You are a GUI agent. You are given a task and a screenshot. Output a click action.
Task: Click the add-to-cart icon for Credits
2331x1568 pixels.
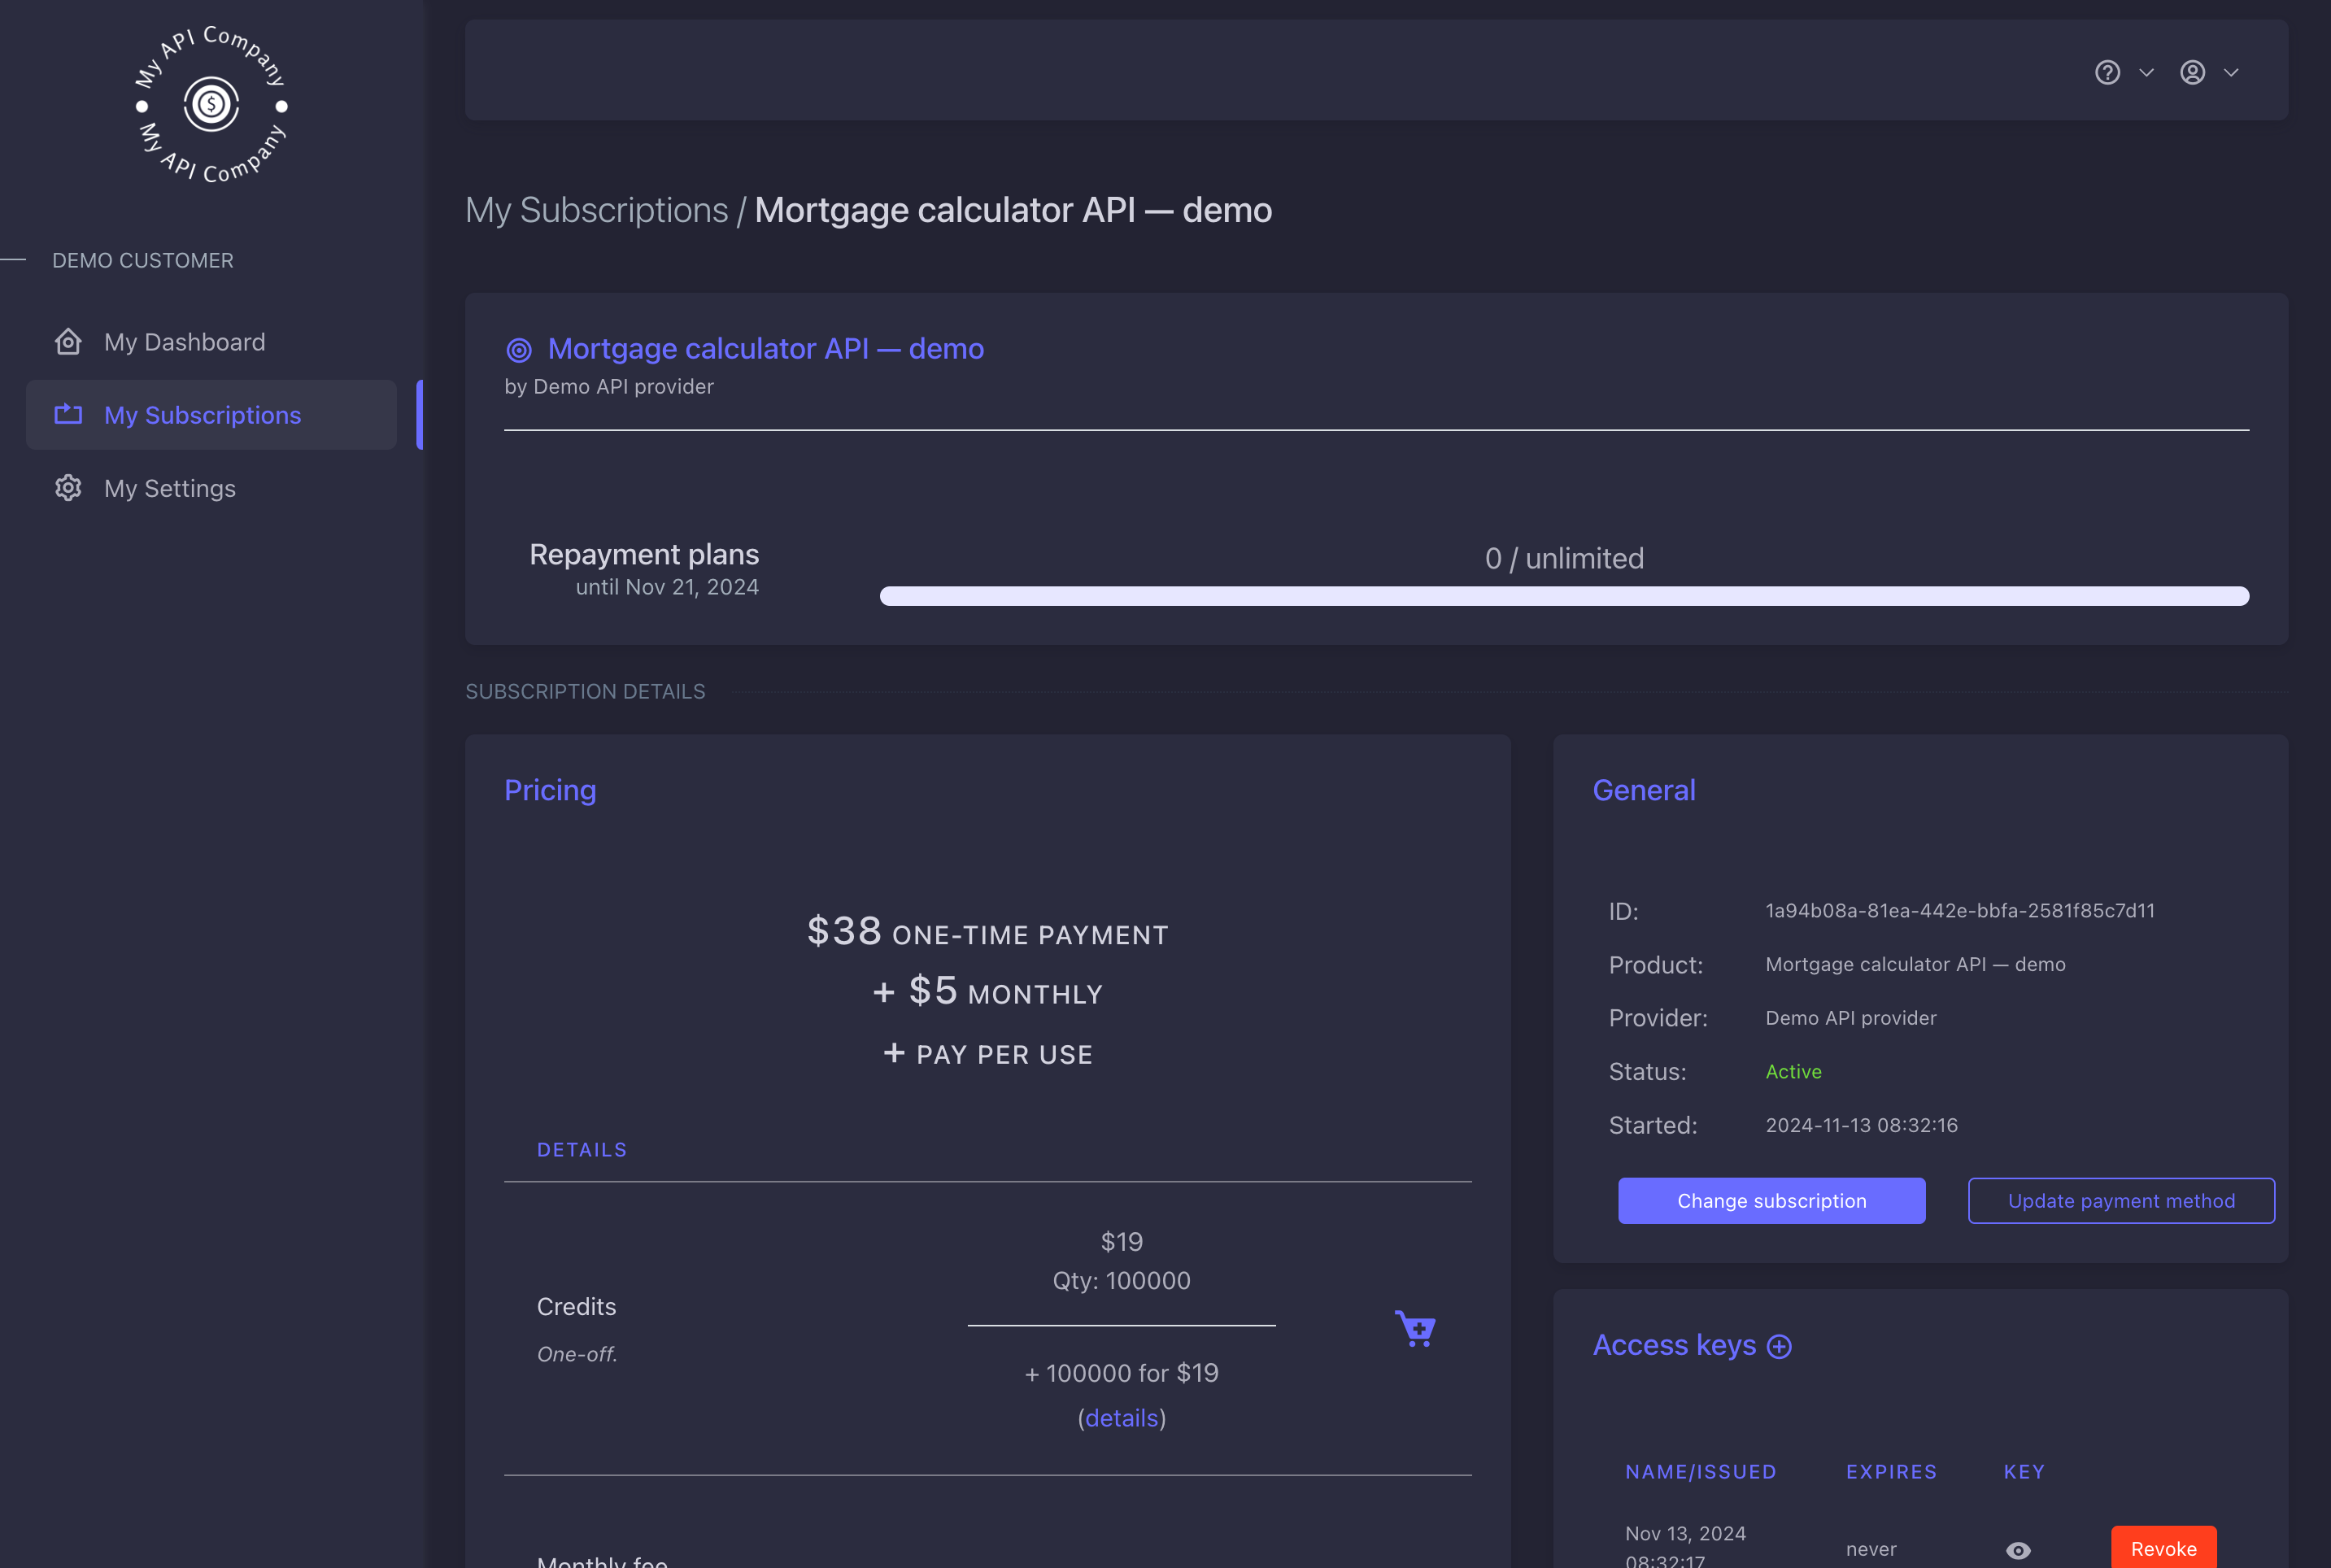click(x=1415, y=1329)
